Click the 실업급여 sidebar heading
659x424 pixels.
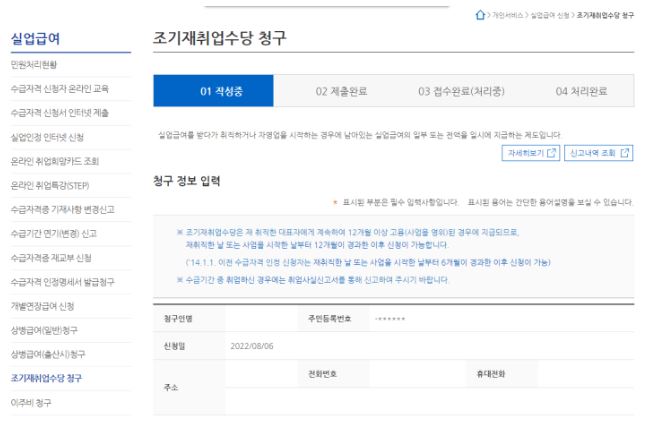coord(35,39)
